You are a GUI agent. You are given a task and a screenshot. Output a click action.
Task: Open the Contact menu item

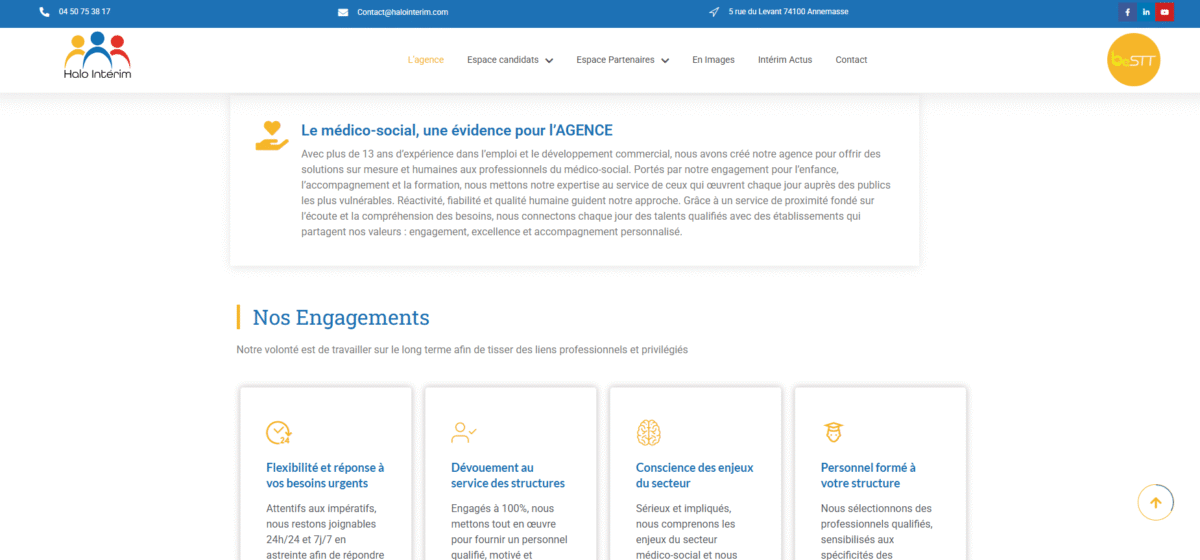pyautogui.click(x=851, y=60)
